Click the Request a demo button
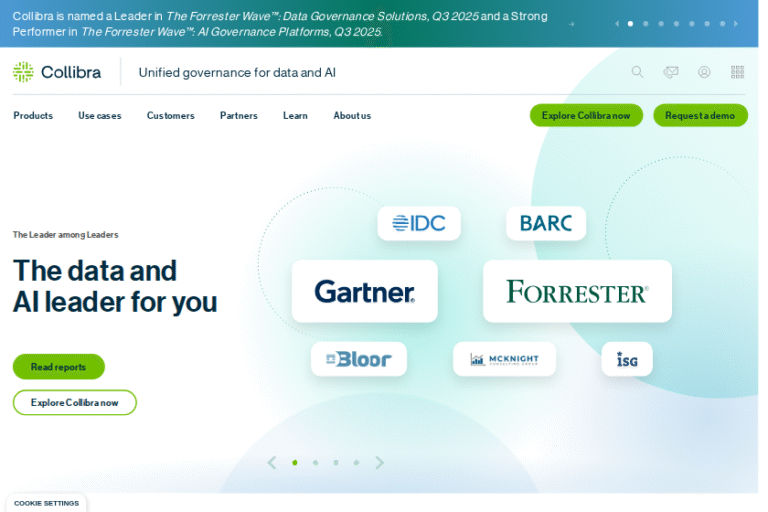The height and width of the screenshot is (512, 768). tap(700, 115)
